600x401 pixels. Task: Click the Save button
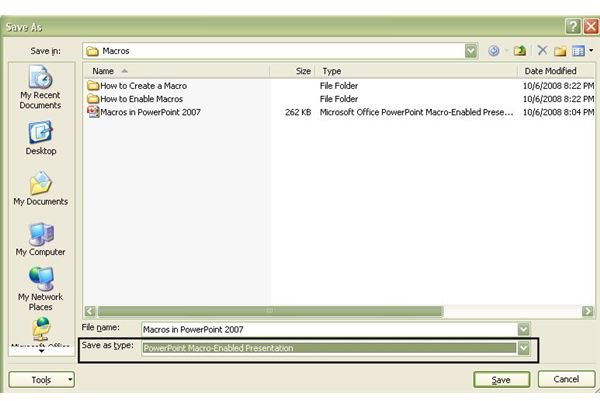click(501, 380)
